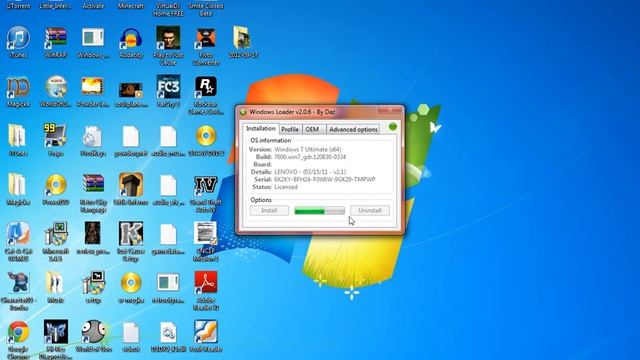Select the Windows_ document icon near WinRAR
The height and width of the screenshot is (360, 640).
[93, 38]
